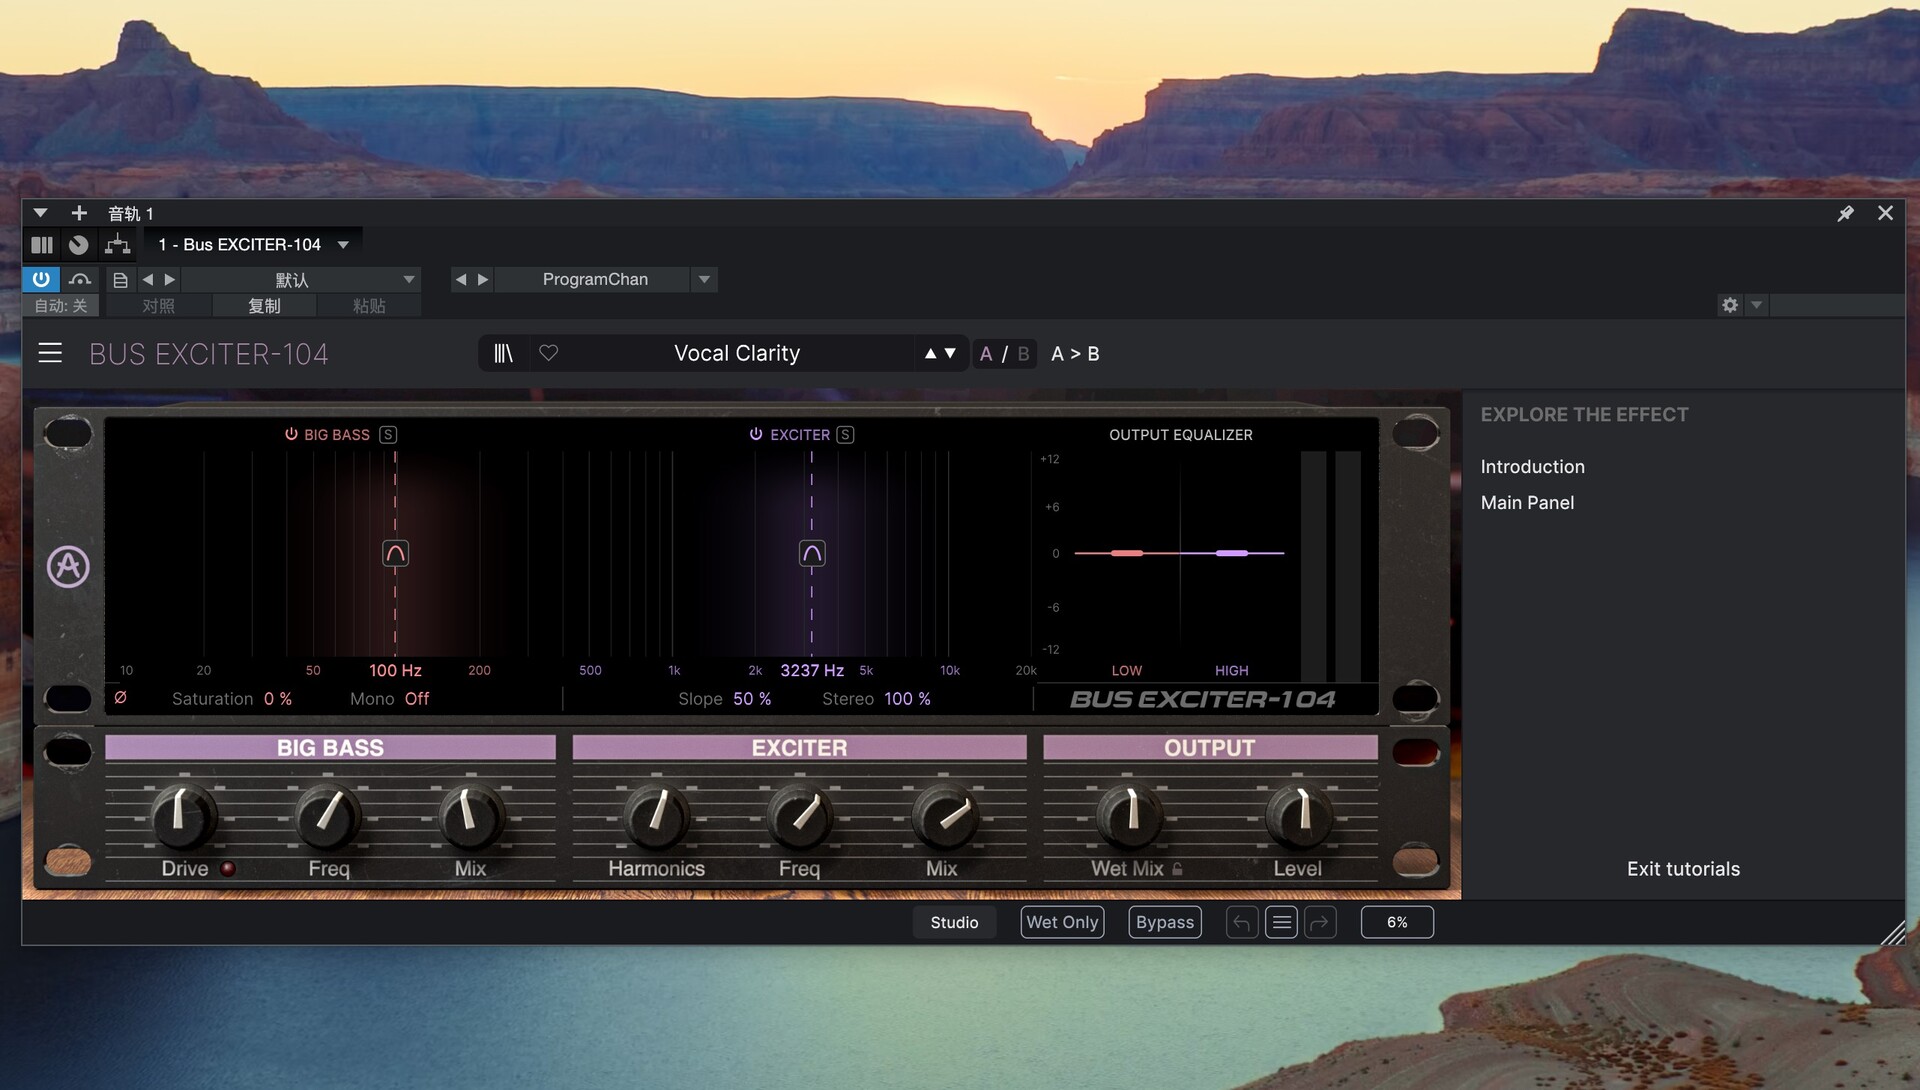Click the Output Level knob
Screen dimensions: 1920x1090
tap(1299, 816)
